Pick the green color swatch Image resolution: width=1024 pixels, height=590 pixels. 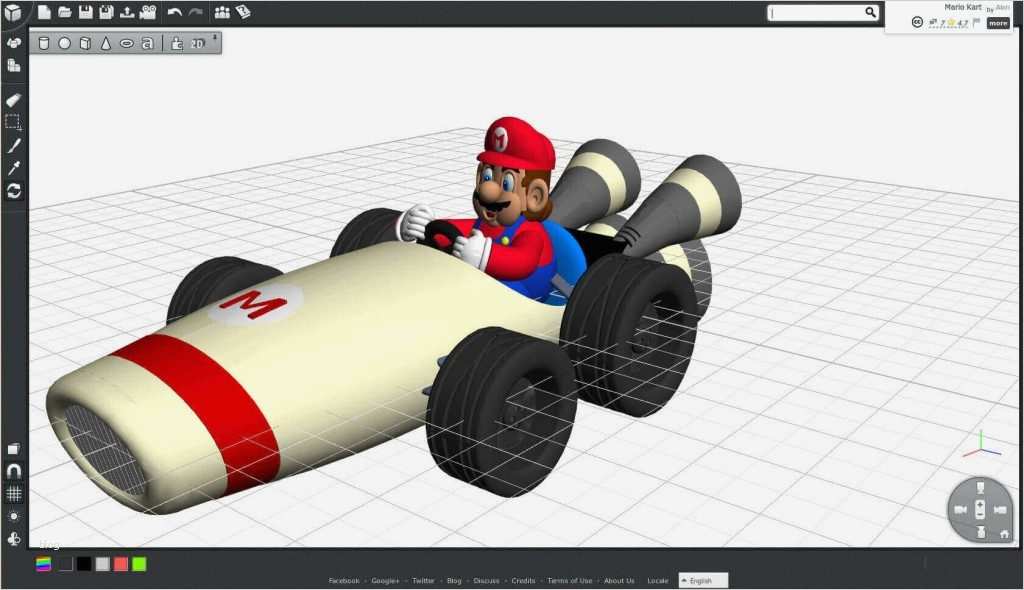pos(139,564)
